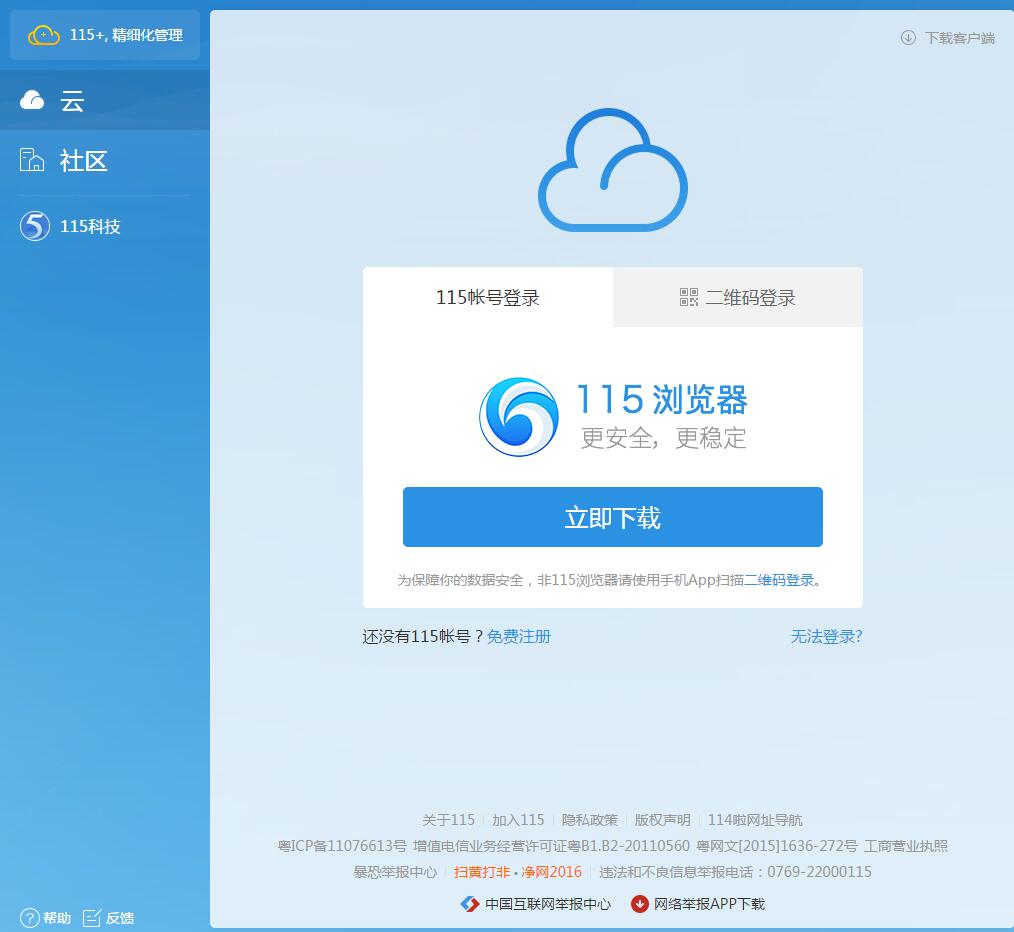The image size is (1014, 932).
Task: Click the large blue cloud logo
Action: 613,170
